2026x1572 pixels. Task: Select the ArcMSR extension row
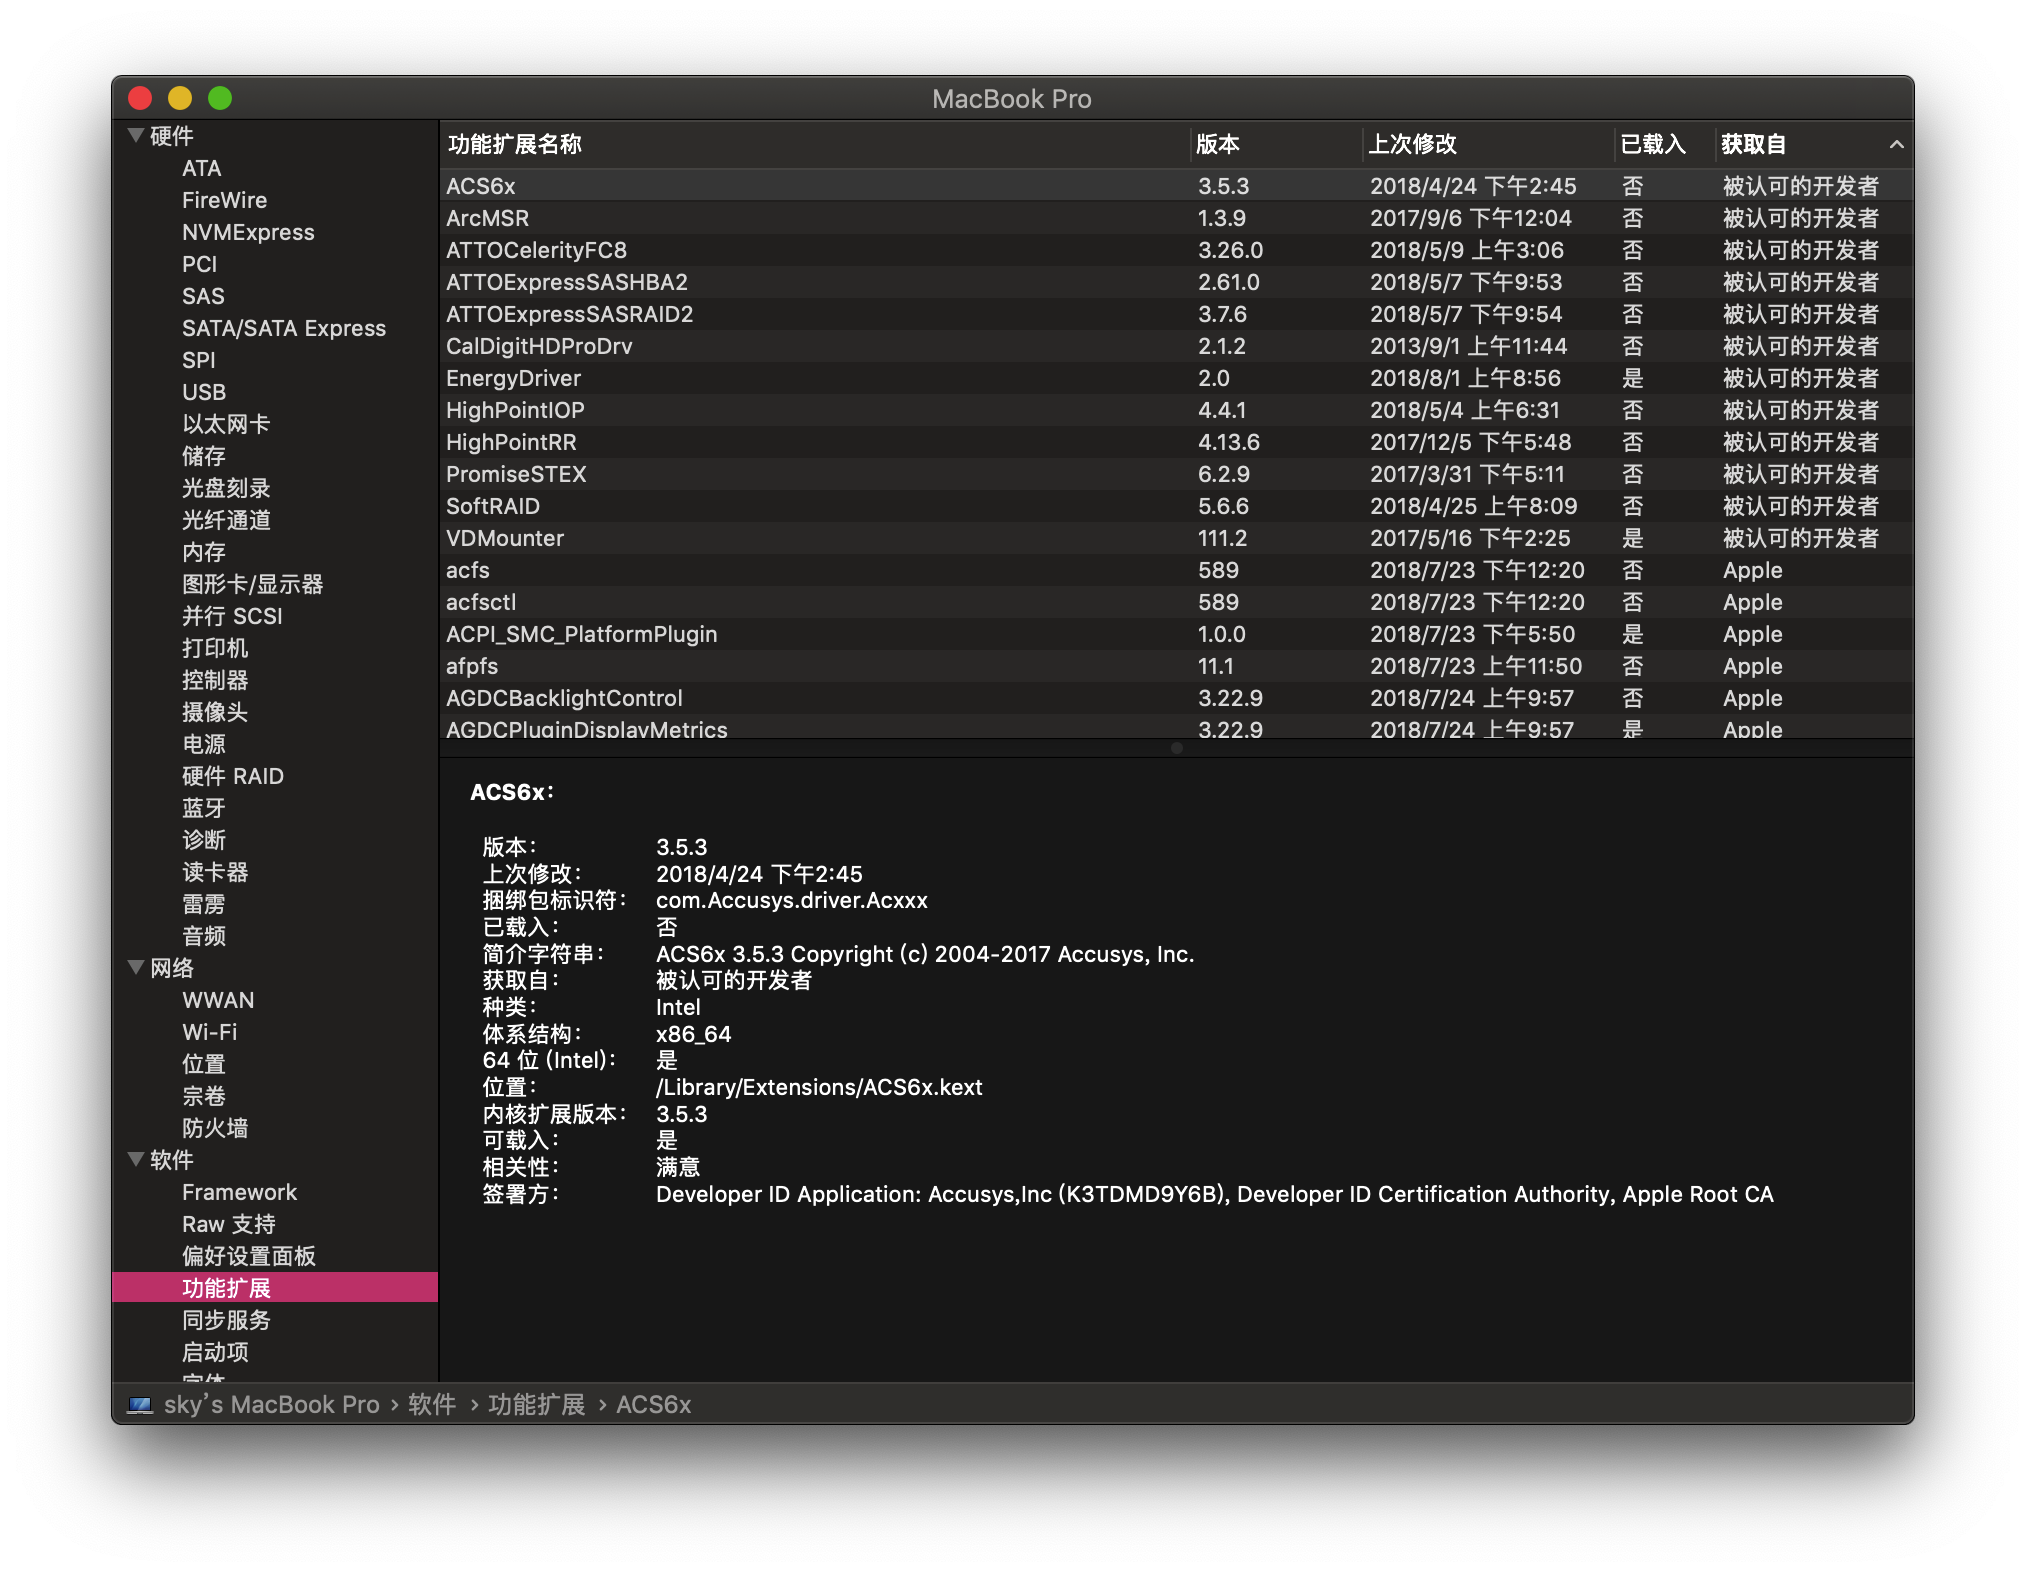(1176, 218)
